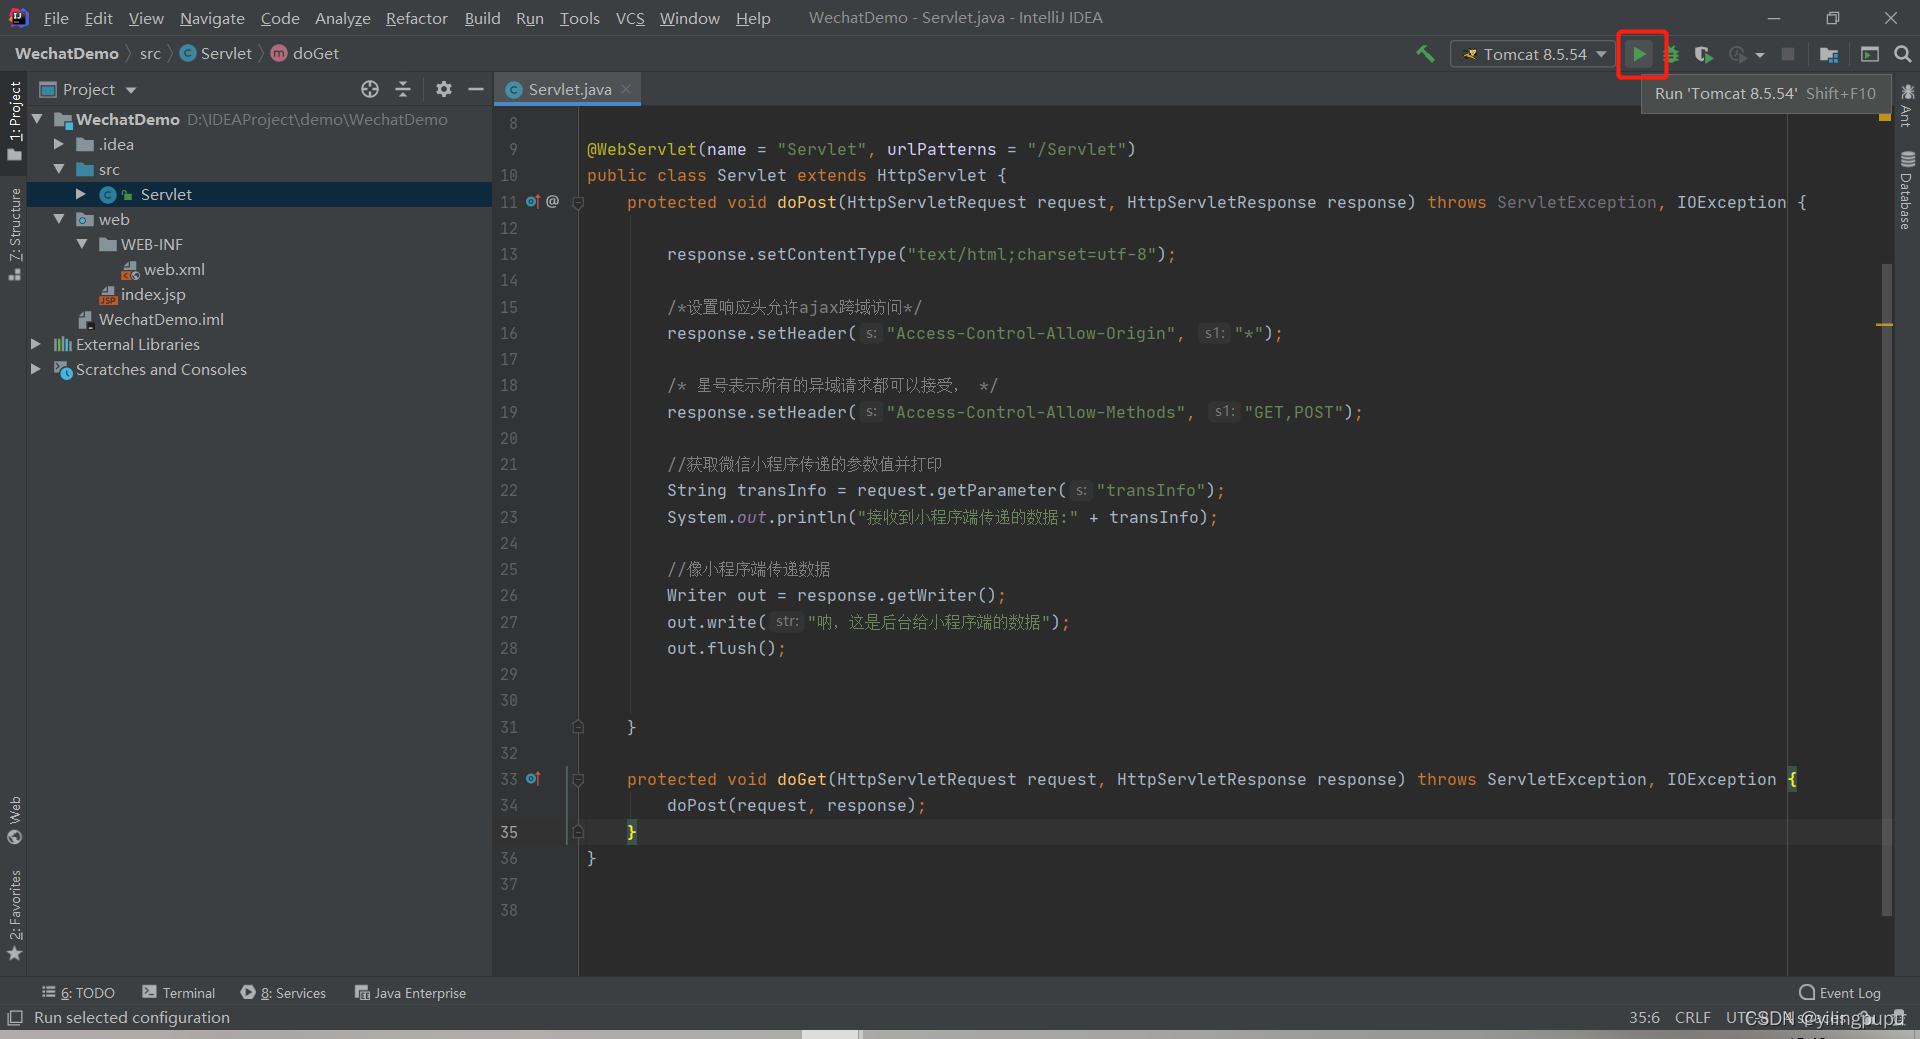Open the profiler run dropdown arrow
Image resolution: width=1920 pixels, height=1039 pixels.
1760,55
